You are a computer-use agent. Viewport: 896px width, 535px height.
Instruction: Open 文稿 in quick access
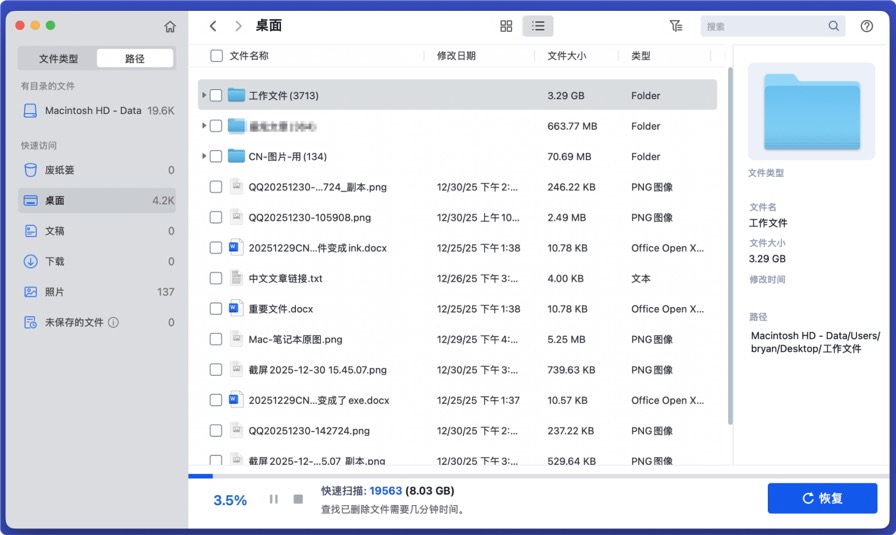(98, 231)
